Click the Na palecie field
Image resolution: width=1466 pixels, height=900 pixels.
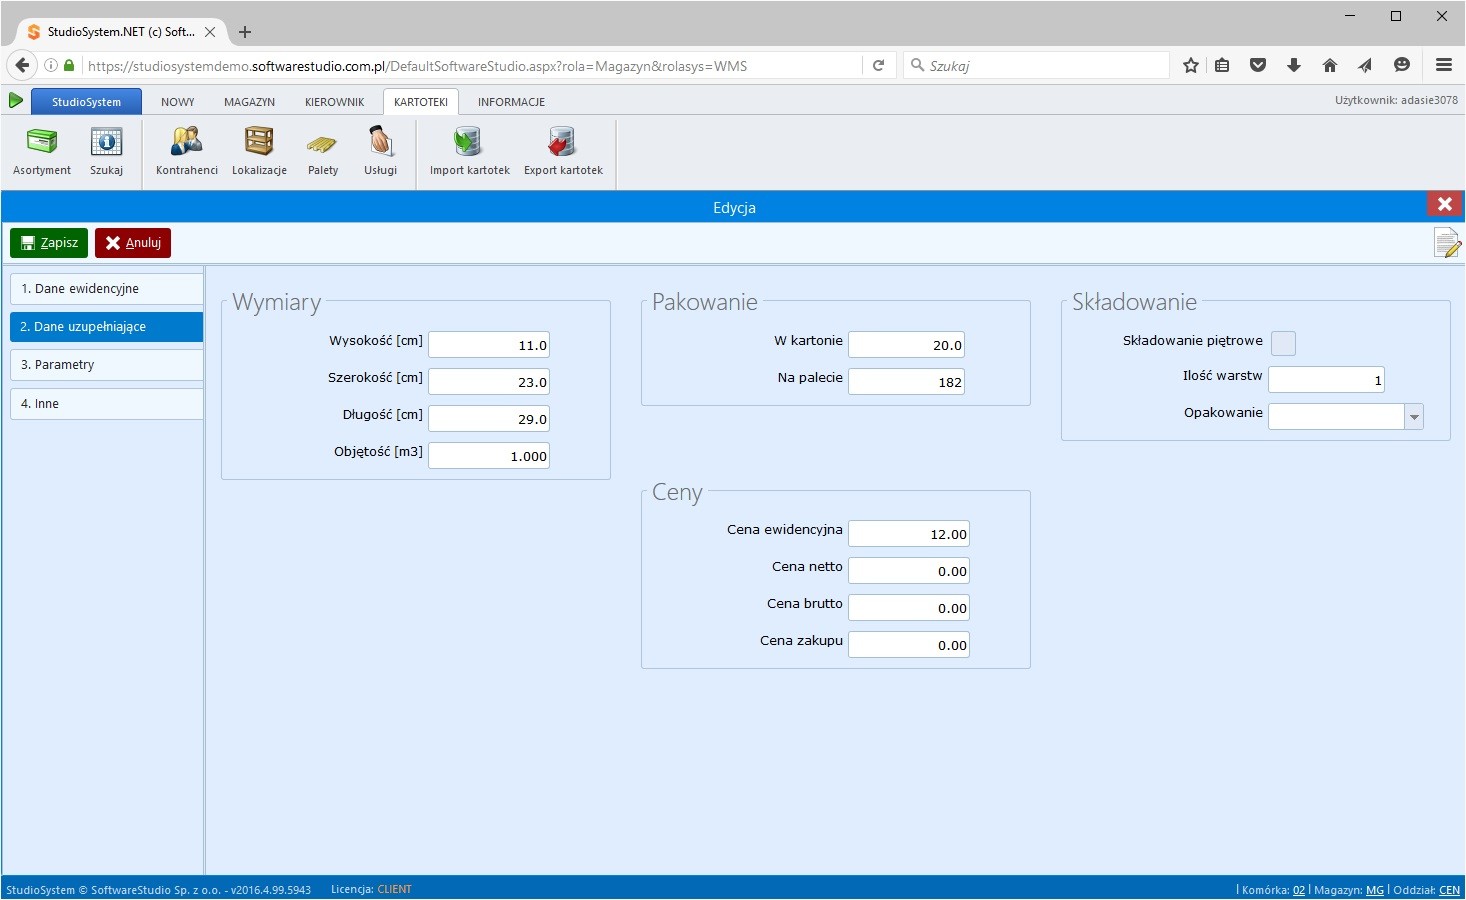(x=906, y=382)
